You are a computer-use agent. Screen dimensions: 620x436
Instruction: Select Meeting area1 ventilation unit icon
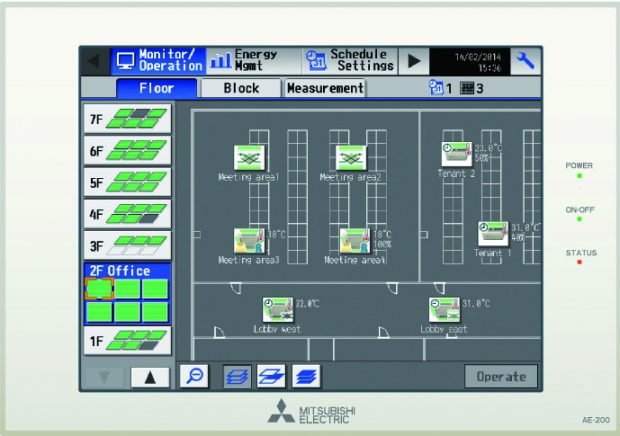pyautogui.click(x=249, y=158)
